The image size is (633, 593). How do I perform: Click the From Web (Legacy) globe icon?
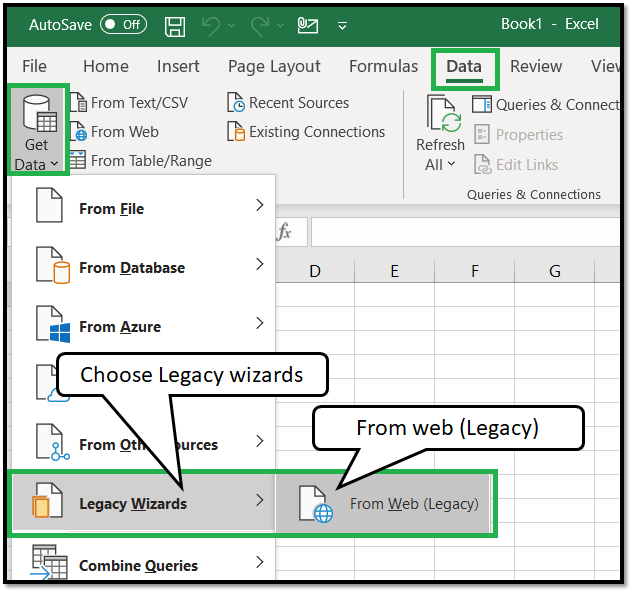[316, 504]
